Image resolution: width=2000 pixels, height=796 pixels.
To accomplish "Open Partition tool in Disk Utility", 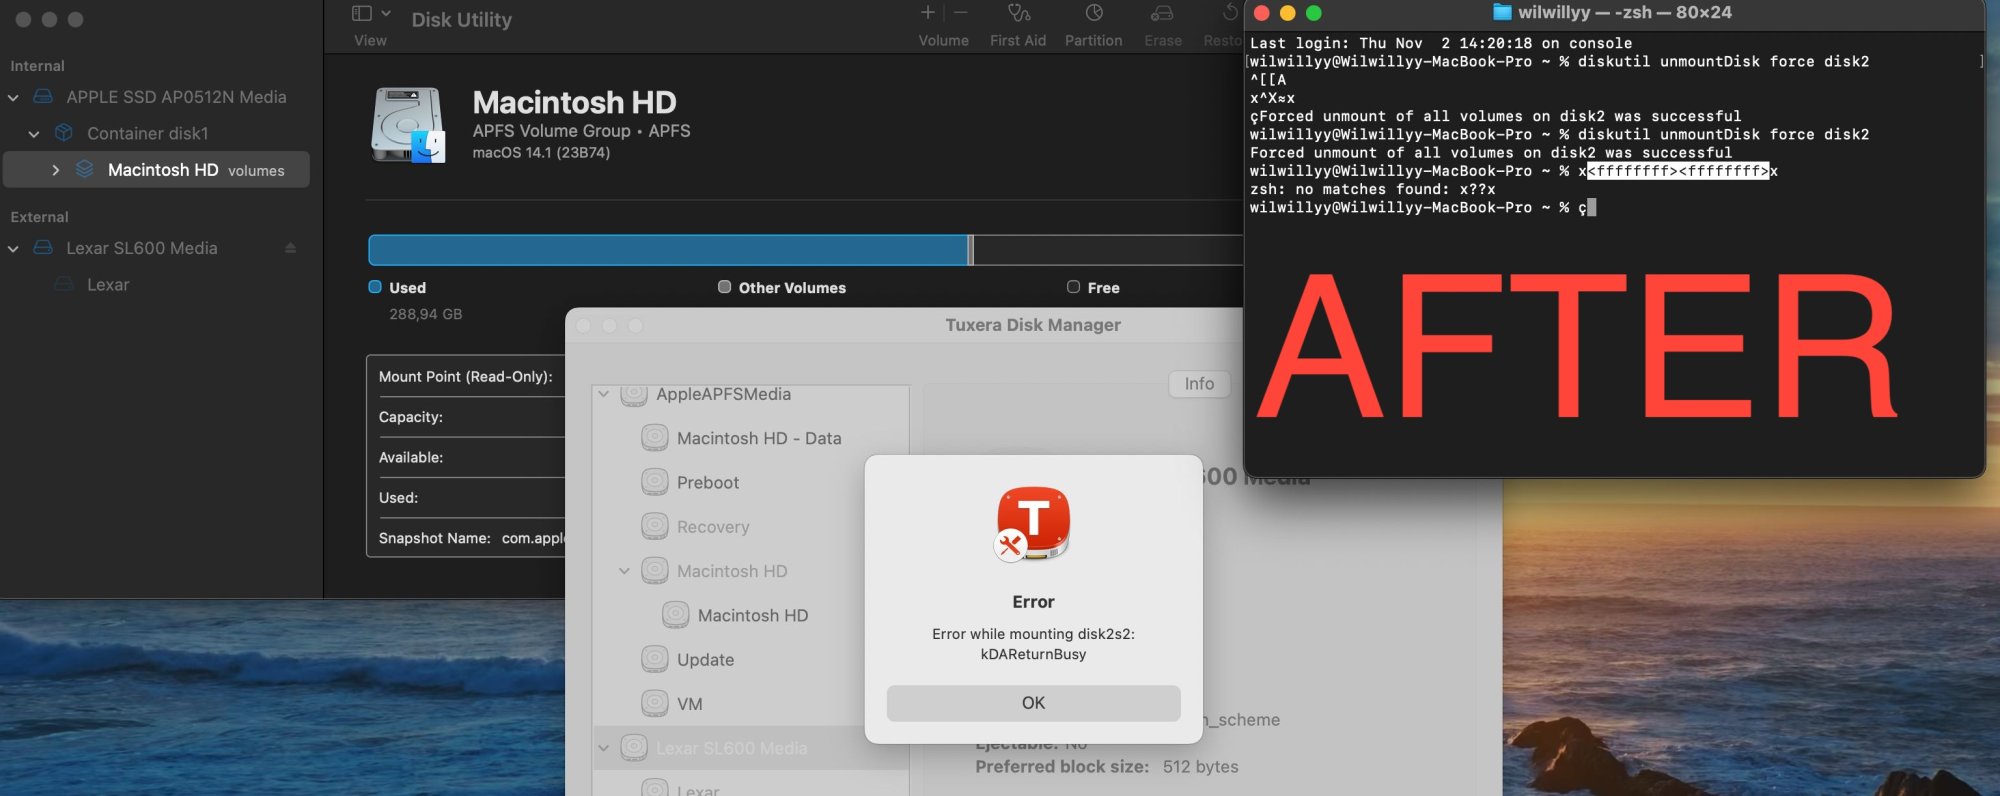I will [1093, 25].
